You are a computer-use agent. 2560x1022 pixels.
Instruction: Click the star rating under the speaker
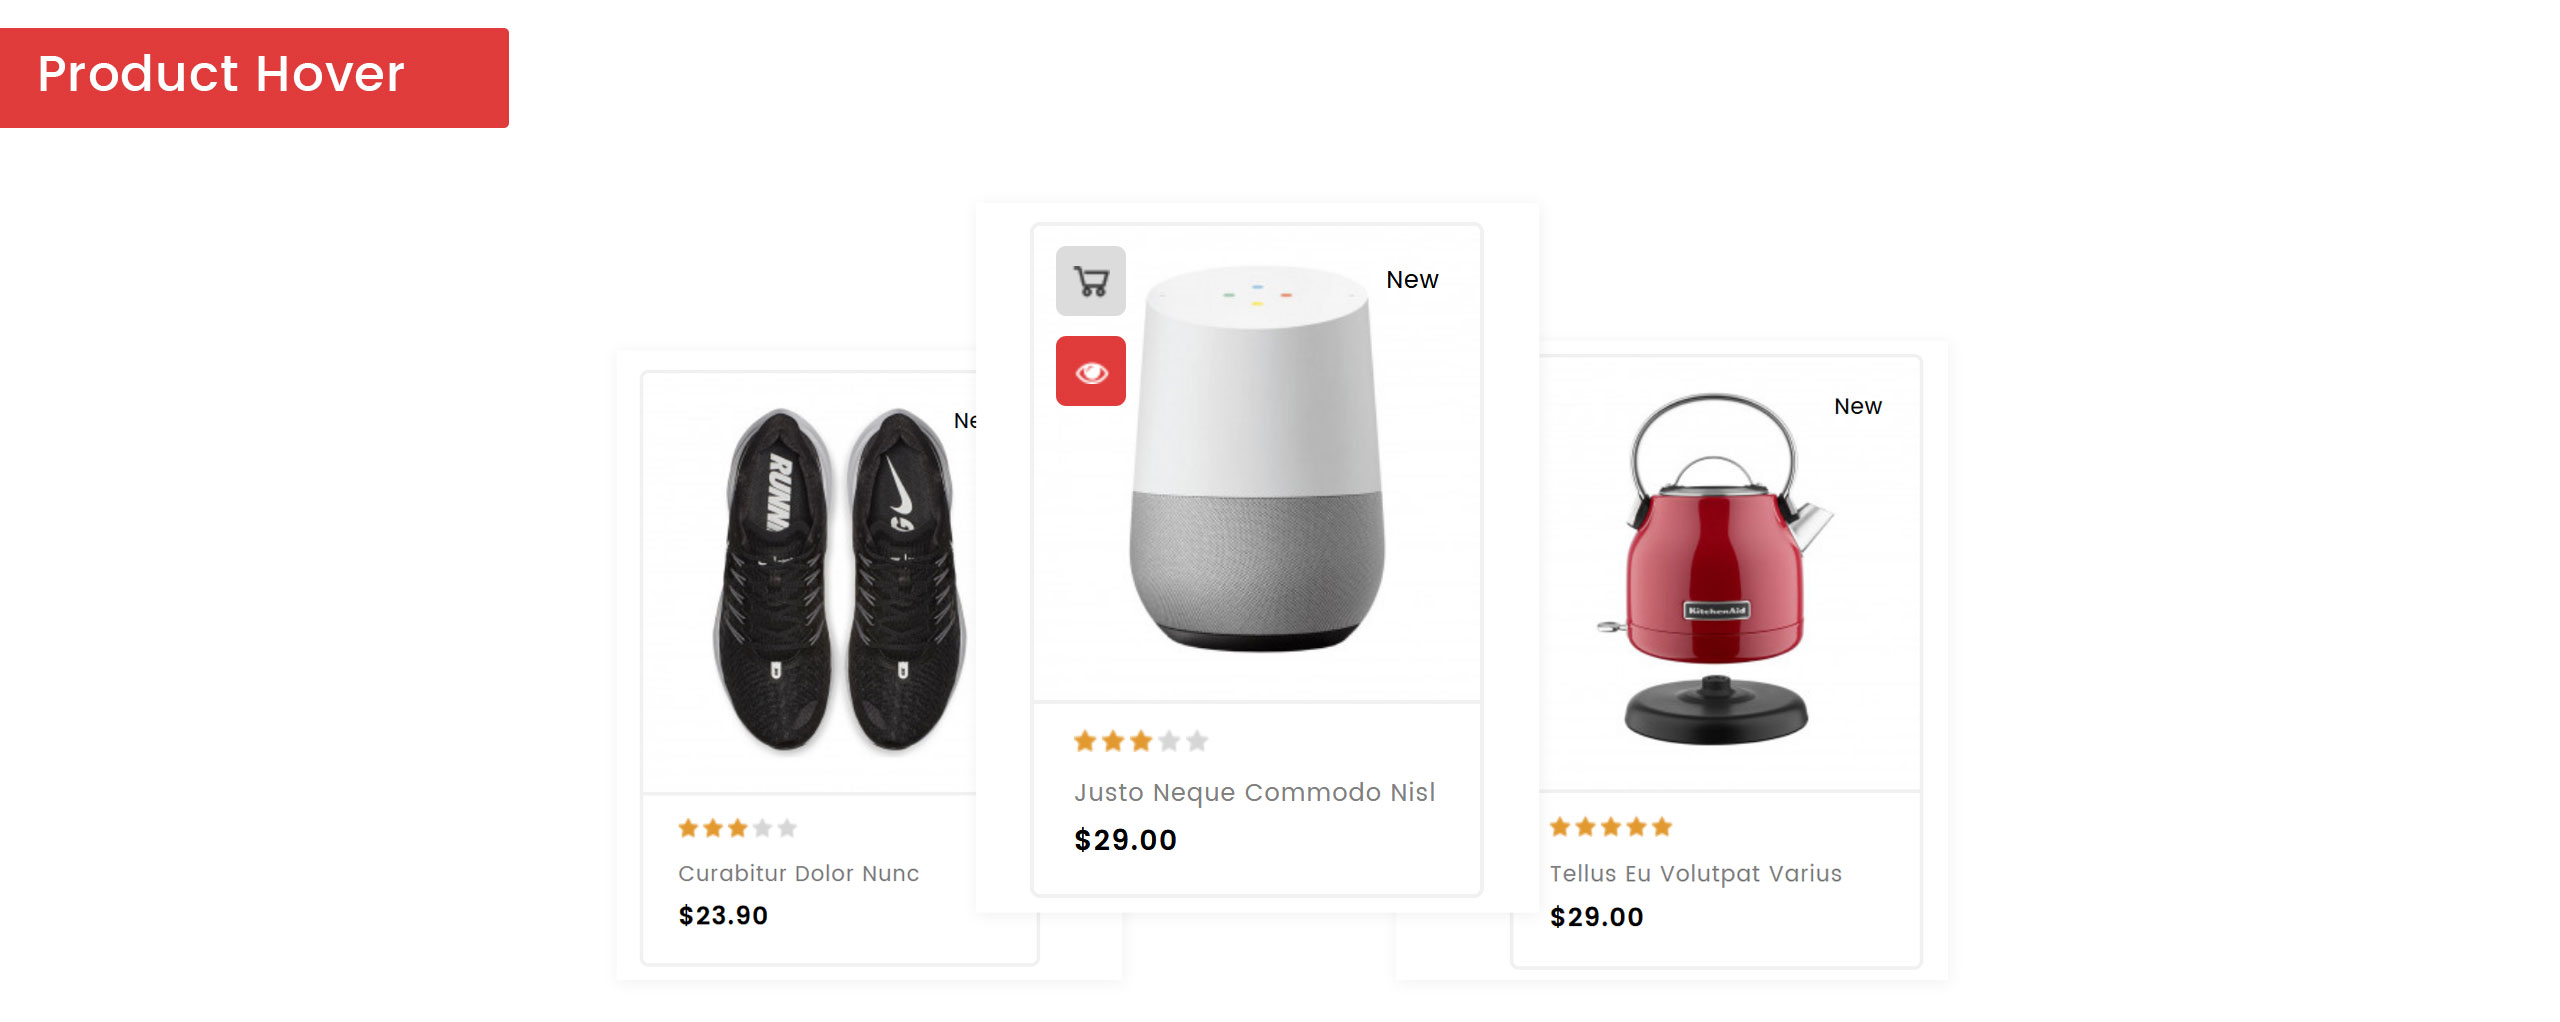1141,741
